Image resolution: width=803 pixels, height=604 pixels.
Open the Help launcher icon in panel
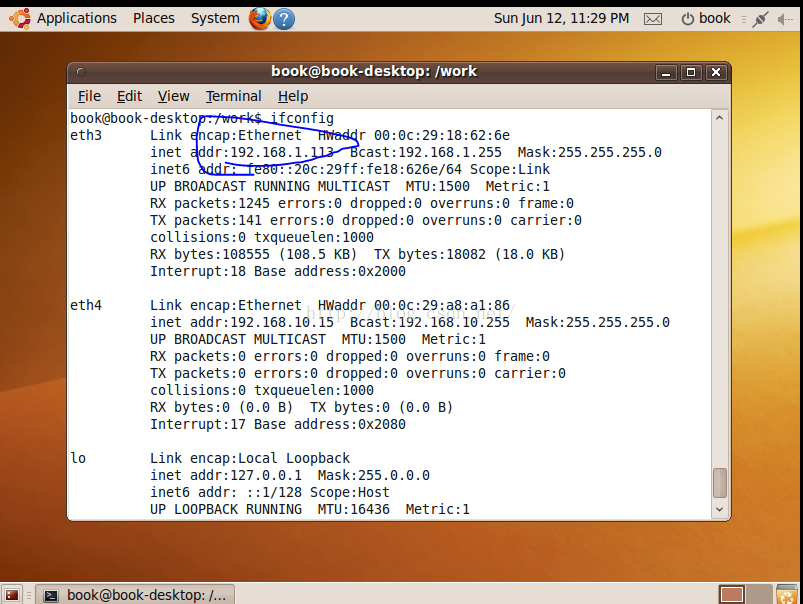point(284,19)
